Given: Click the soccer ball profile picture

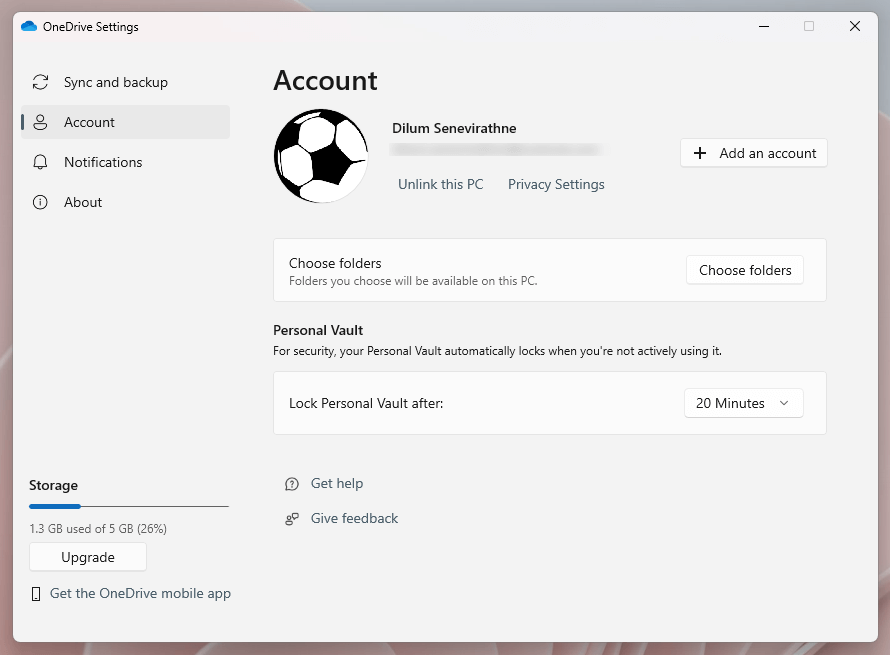Looking at the screenshot, I should point(321,155).
